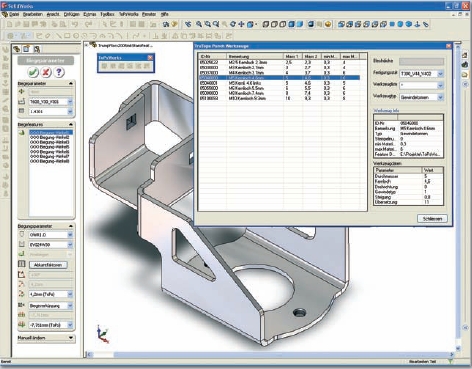
Task: Select the zoom to area magnifier tool
Action: (x=207, y=24)
